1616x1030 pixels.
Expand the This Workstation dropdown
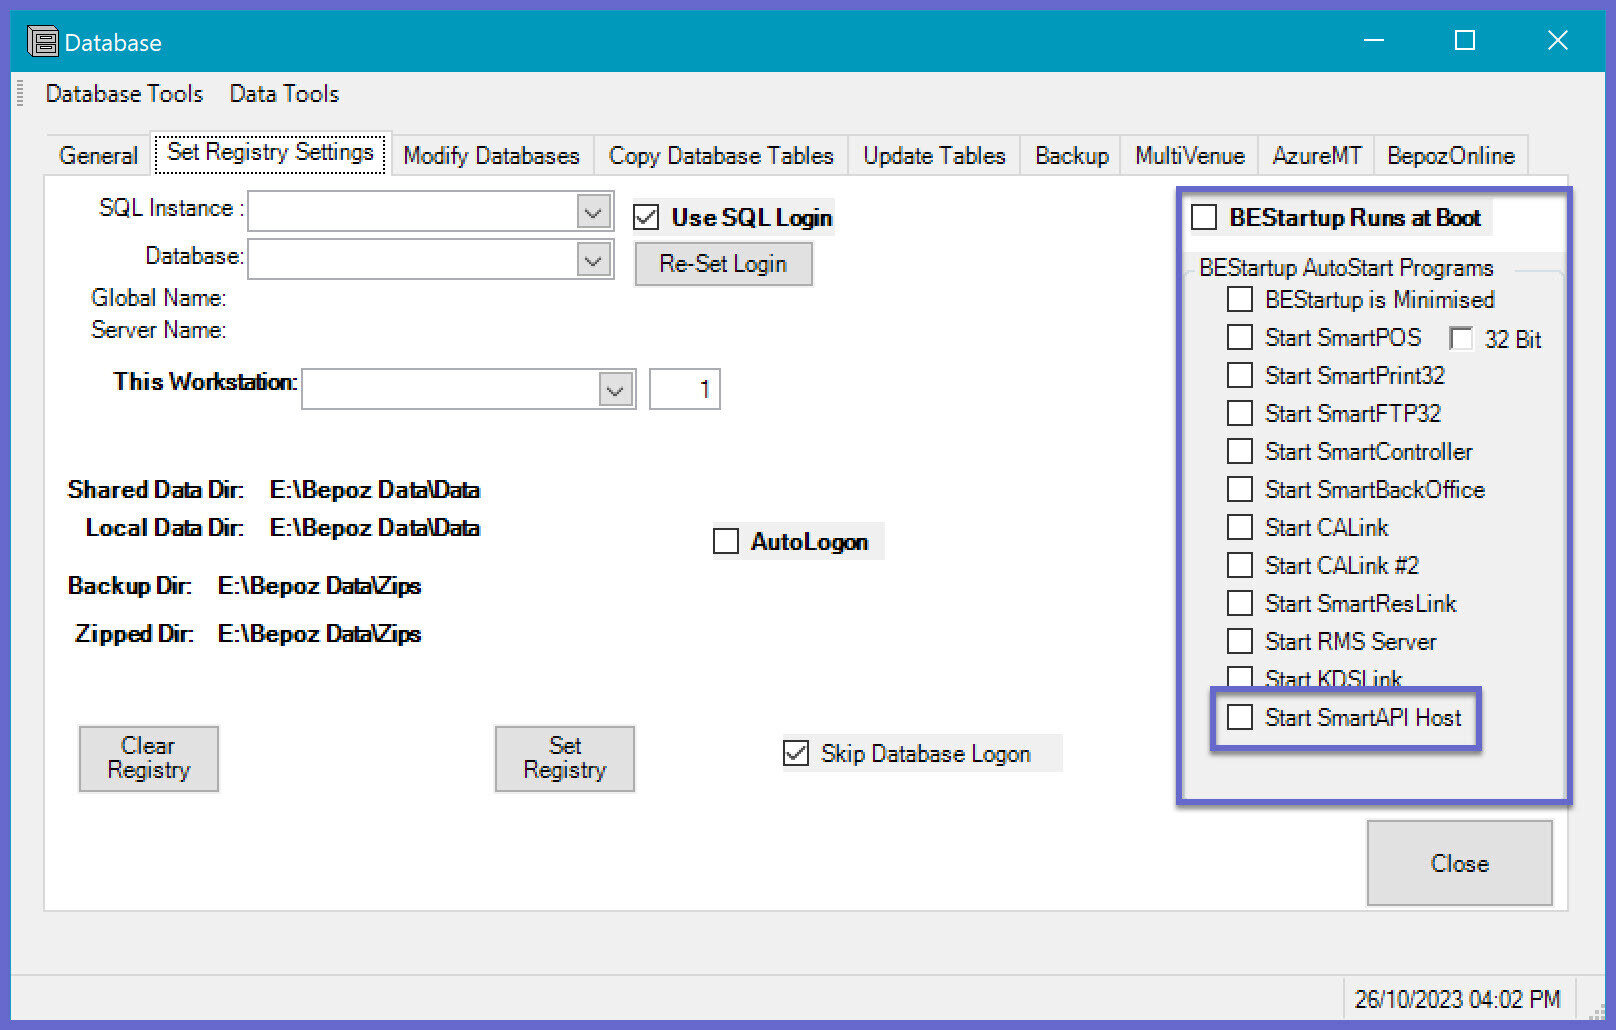tap(615, 389)
